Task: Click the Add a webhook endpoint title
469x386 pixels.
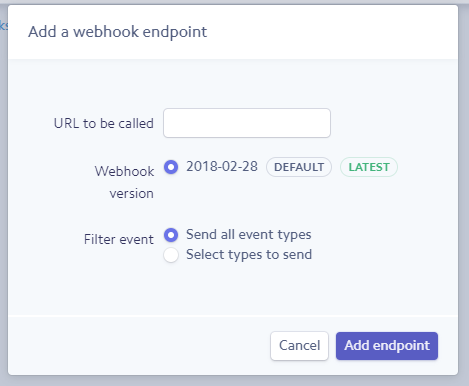Action: point(117,32)
